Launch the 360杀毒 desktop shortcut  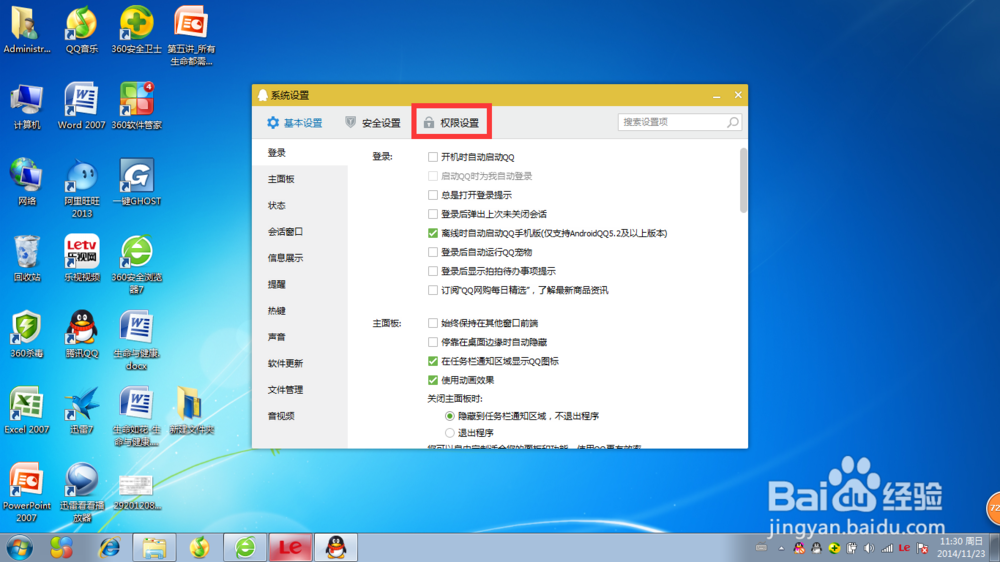pos(26,334)
